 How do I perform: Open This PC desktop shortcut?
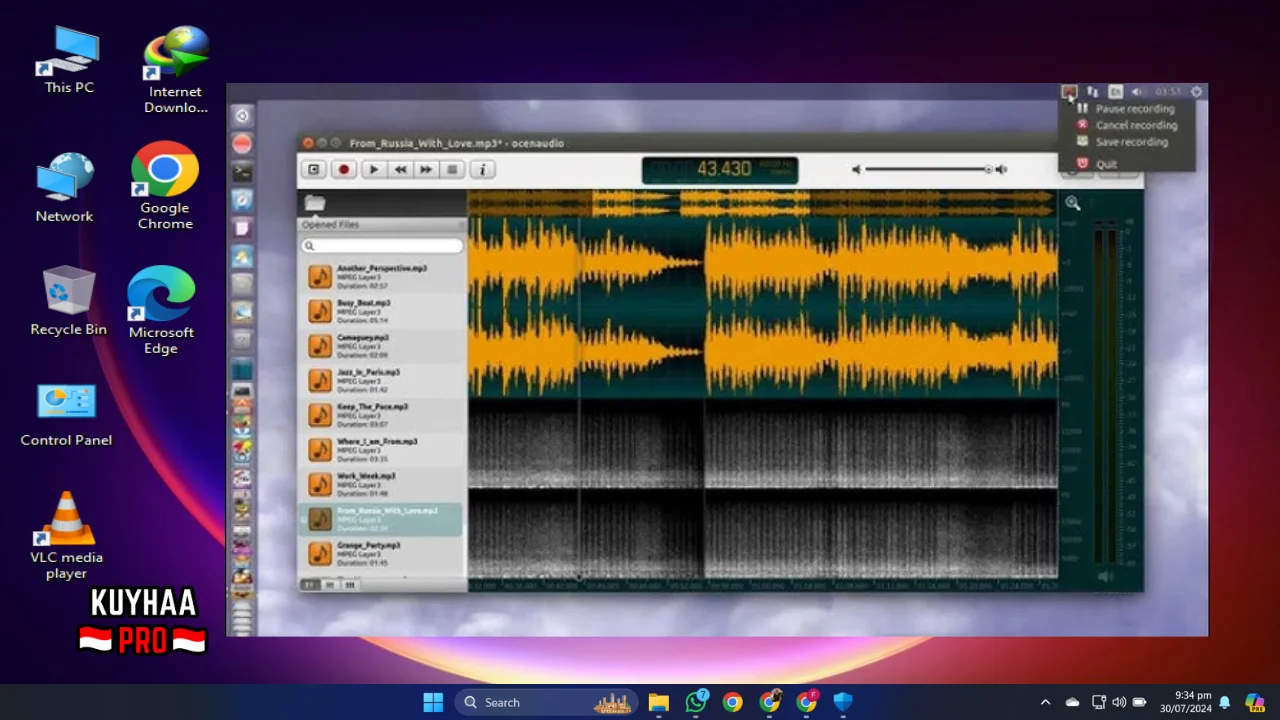[69, 61]
